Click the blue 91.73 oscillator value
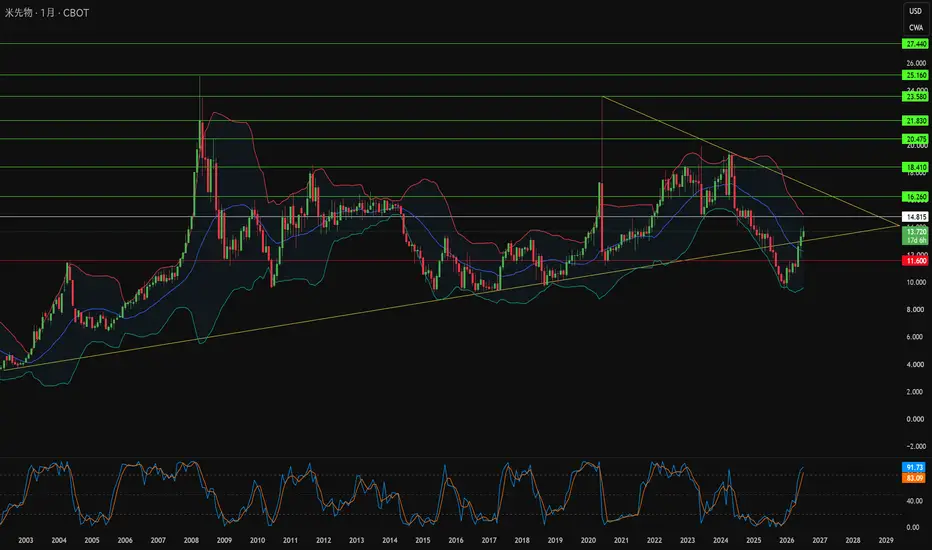The width and height of the screenshot is (932, 550). (x=914, y=467)
